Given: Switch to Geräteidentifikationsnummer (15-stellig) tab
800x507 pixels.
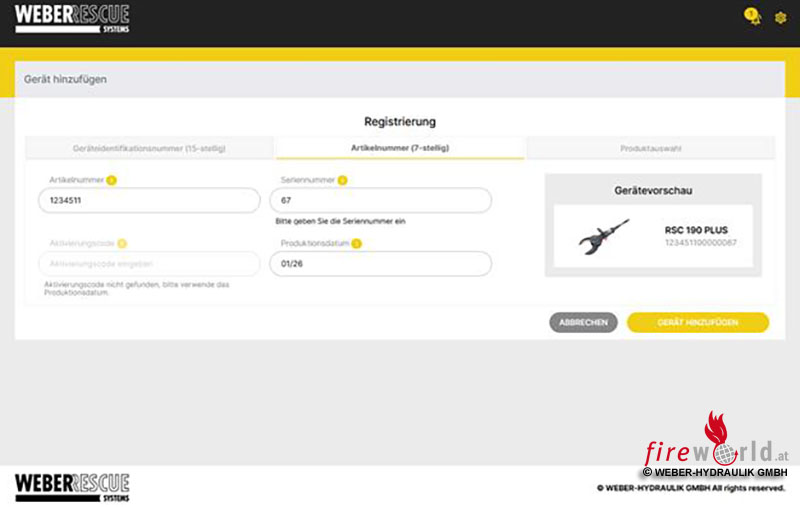Looking at the screenshot, I should point(149,148).
